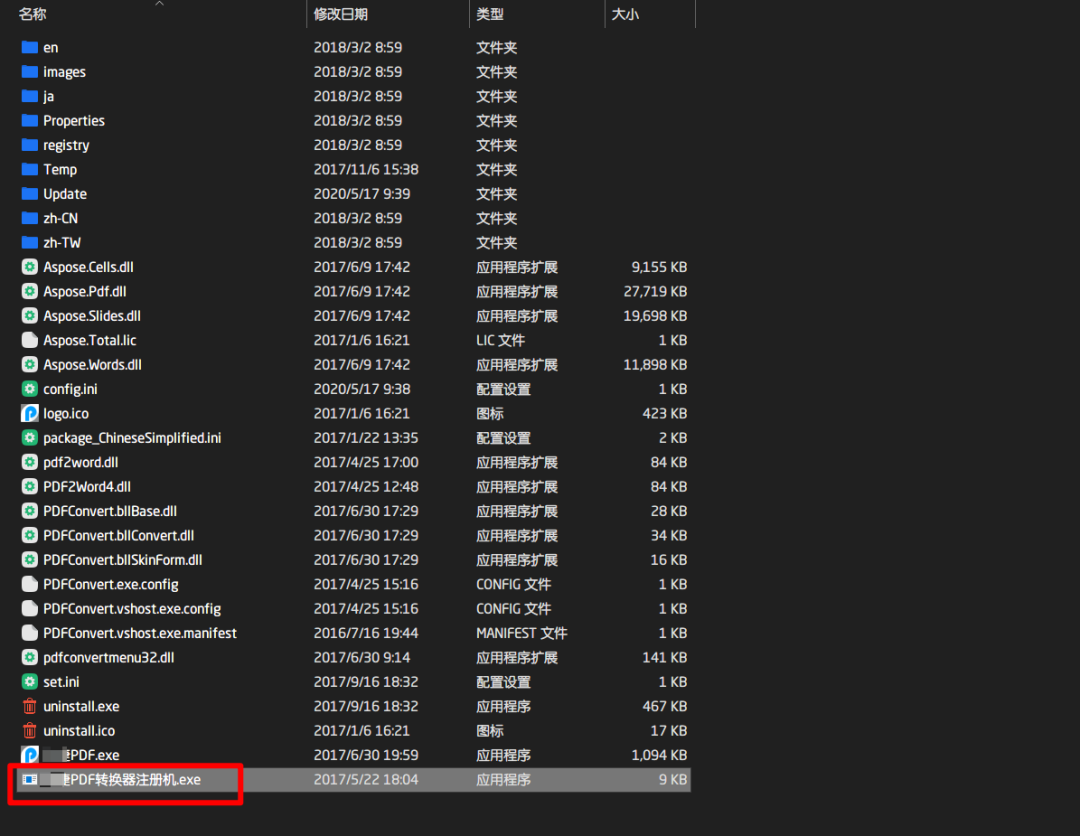Click the PDF转换器注册机.exe icon
1080x836 pixels.
30,780
